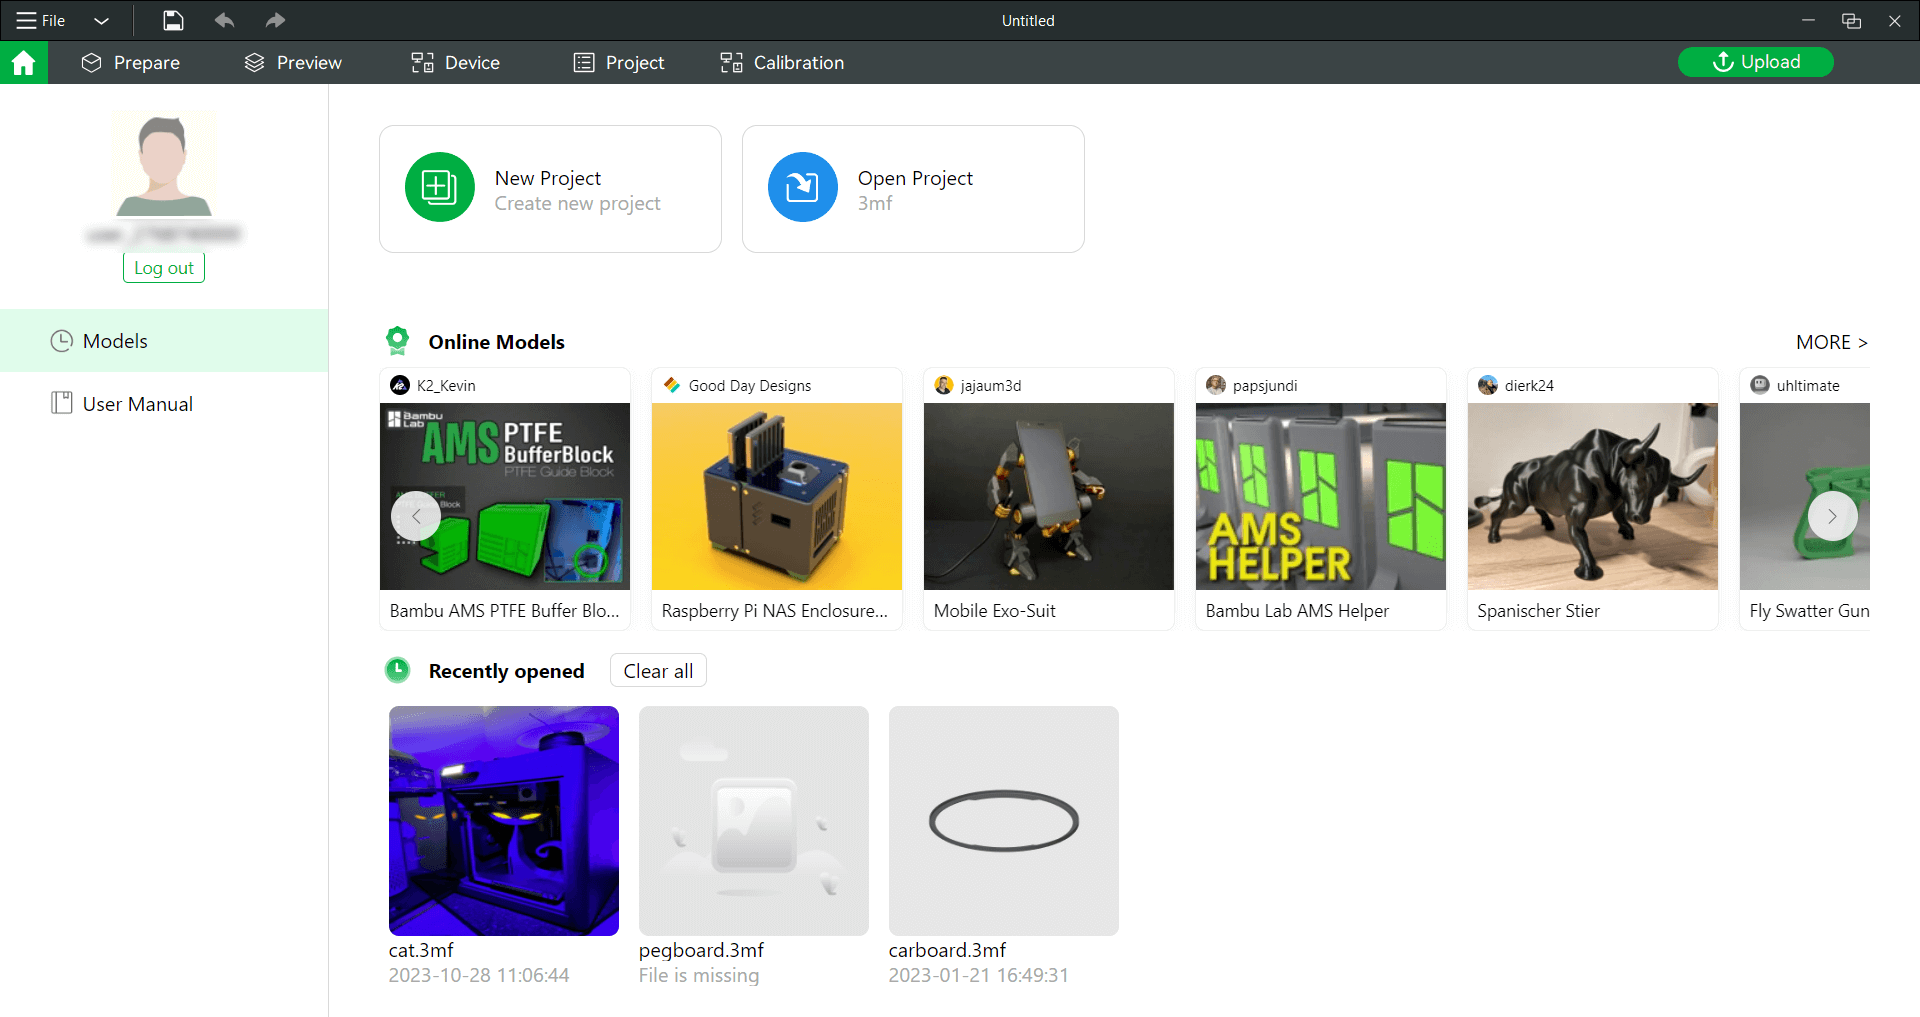Maximize or restore the window

pos(1851,20)
